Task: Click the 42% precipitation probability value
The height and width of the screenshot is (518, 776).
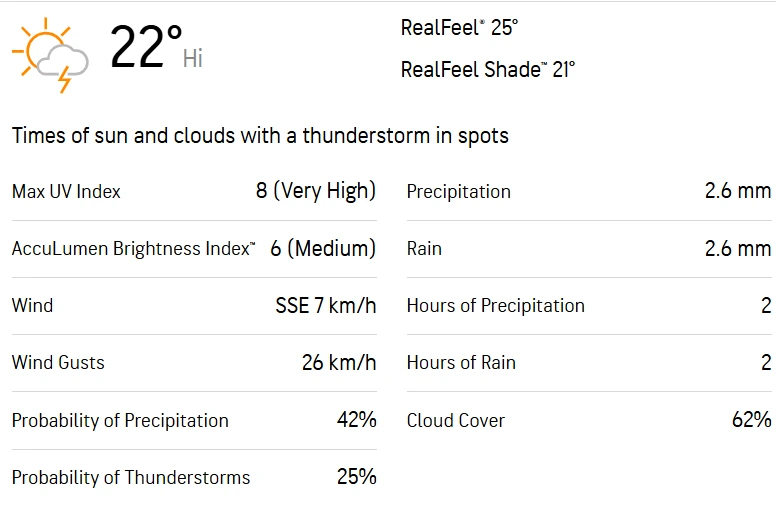Action: (356, 420)
